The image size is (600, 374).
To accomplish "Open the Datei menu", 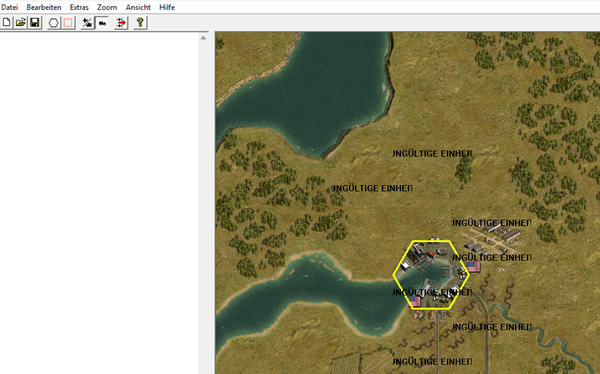I will 10,7.
